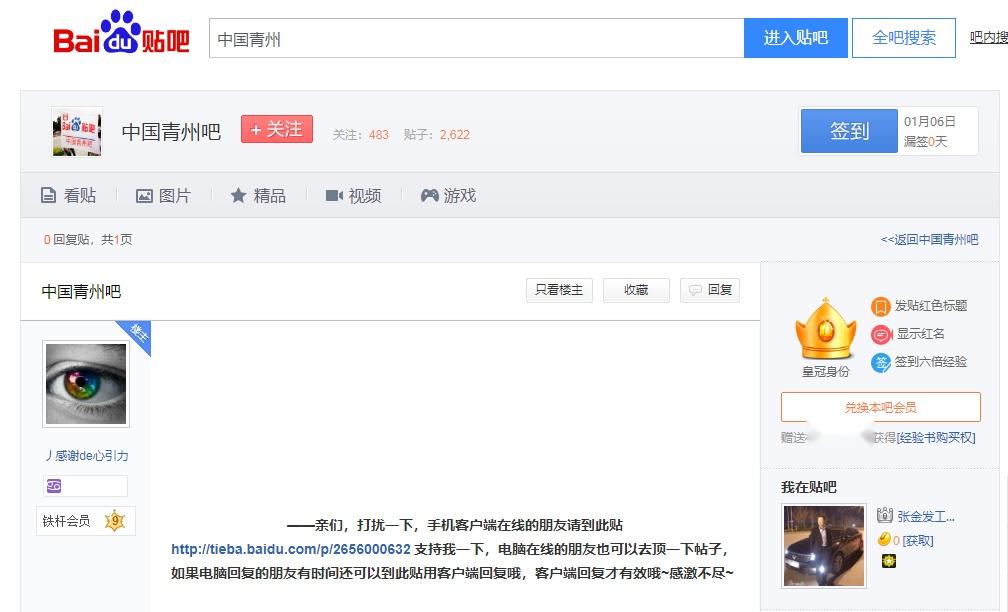Click the small gold medal icon
The width and height of the screenshot is (1008, 612).
(888, 561)
